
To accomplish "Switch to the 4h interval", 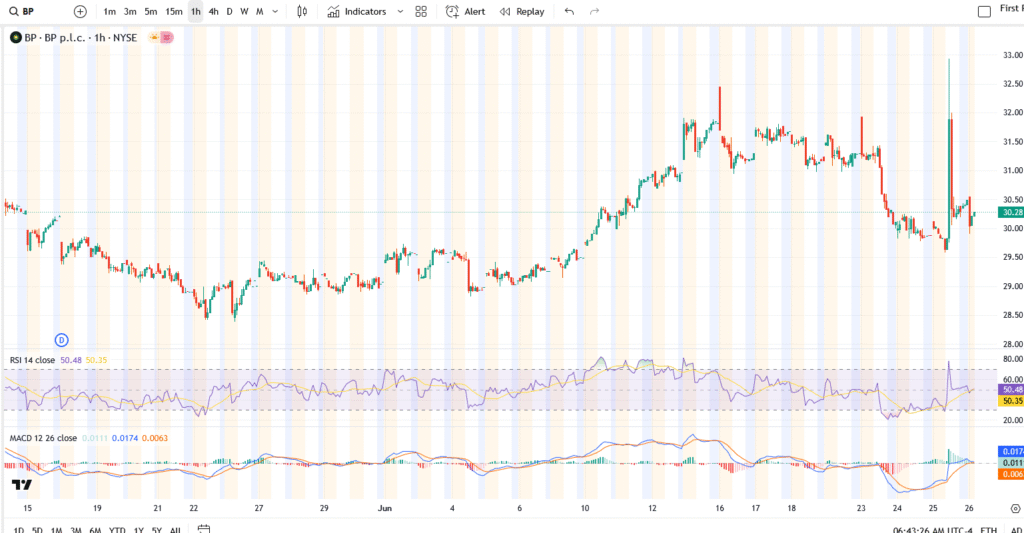I will [x=213, y=12].
